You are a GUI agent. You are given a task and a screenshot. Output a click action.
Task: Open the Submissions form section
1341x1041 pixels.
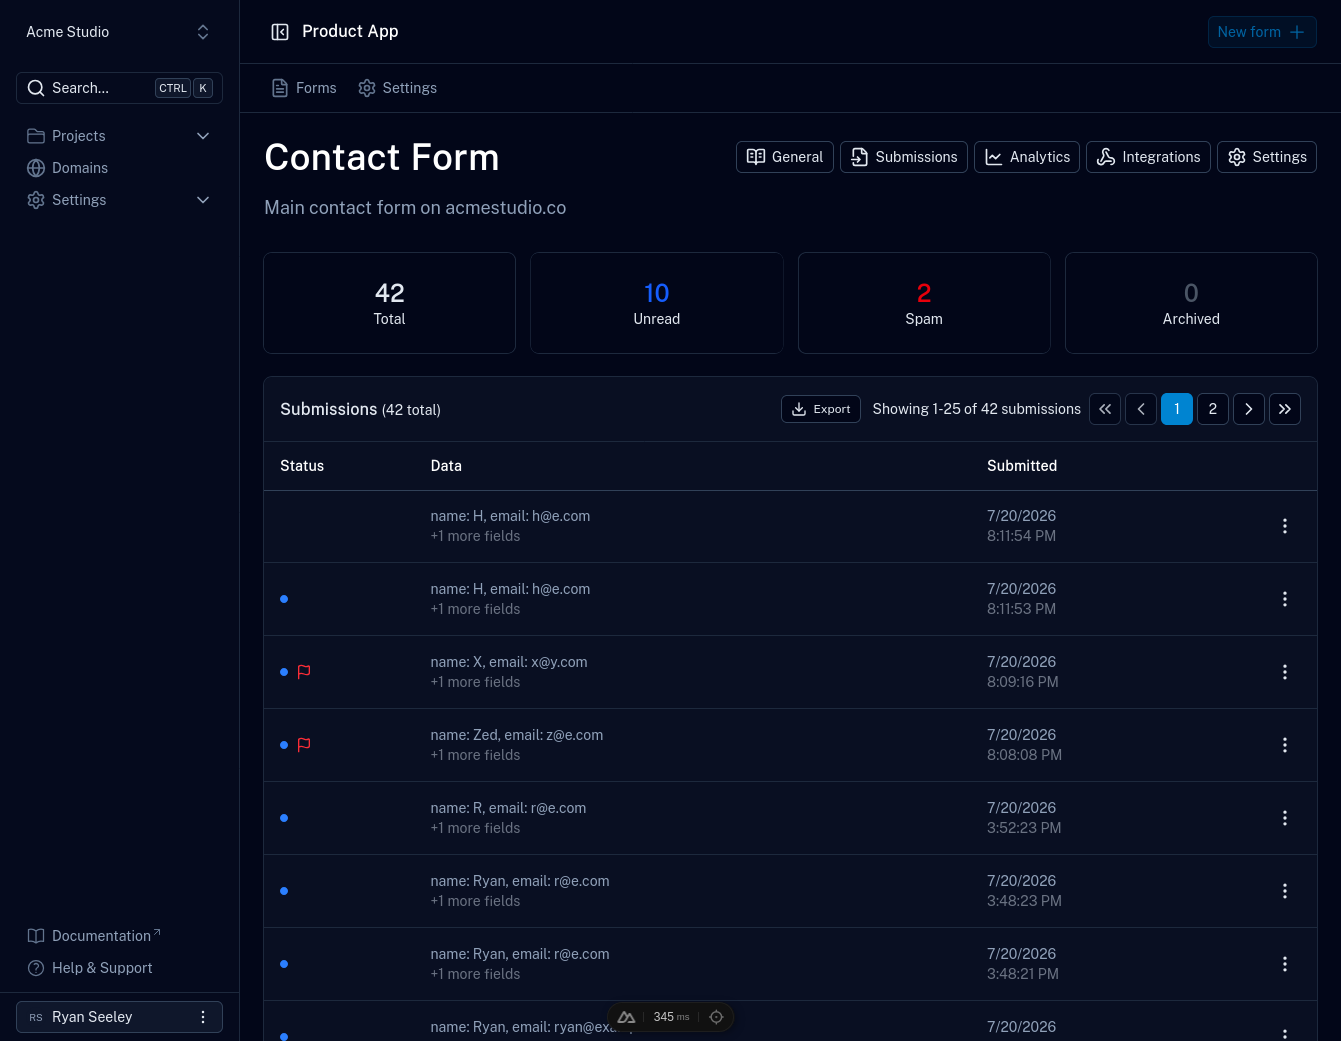(904, 157)
